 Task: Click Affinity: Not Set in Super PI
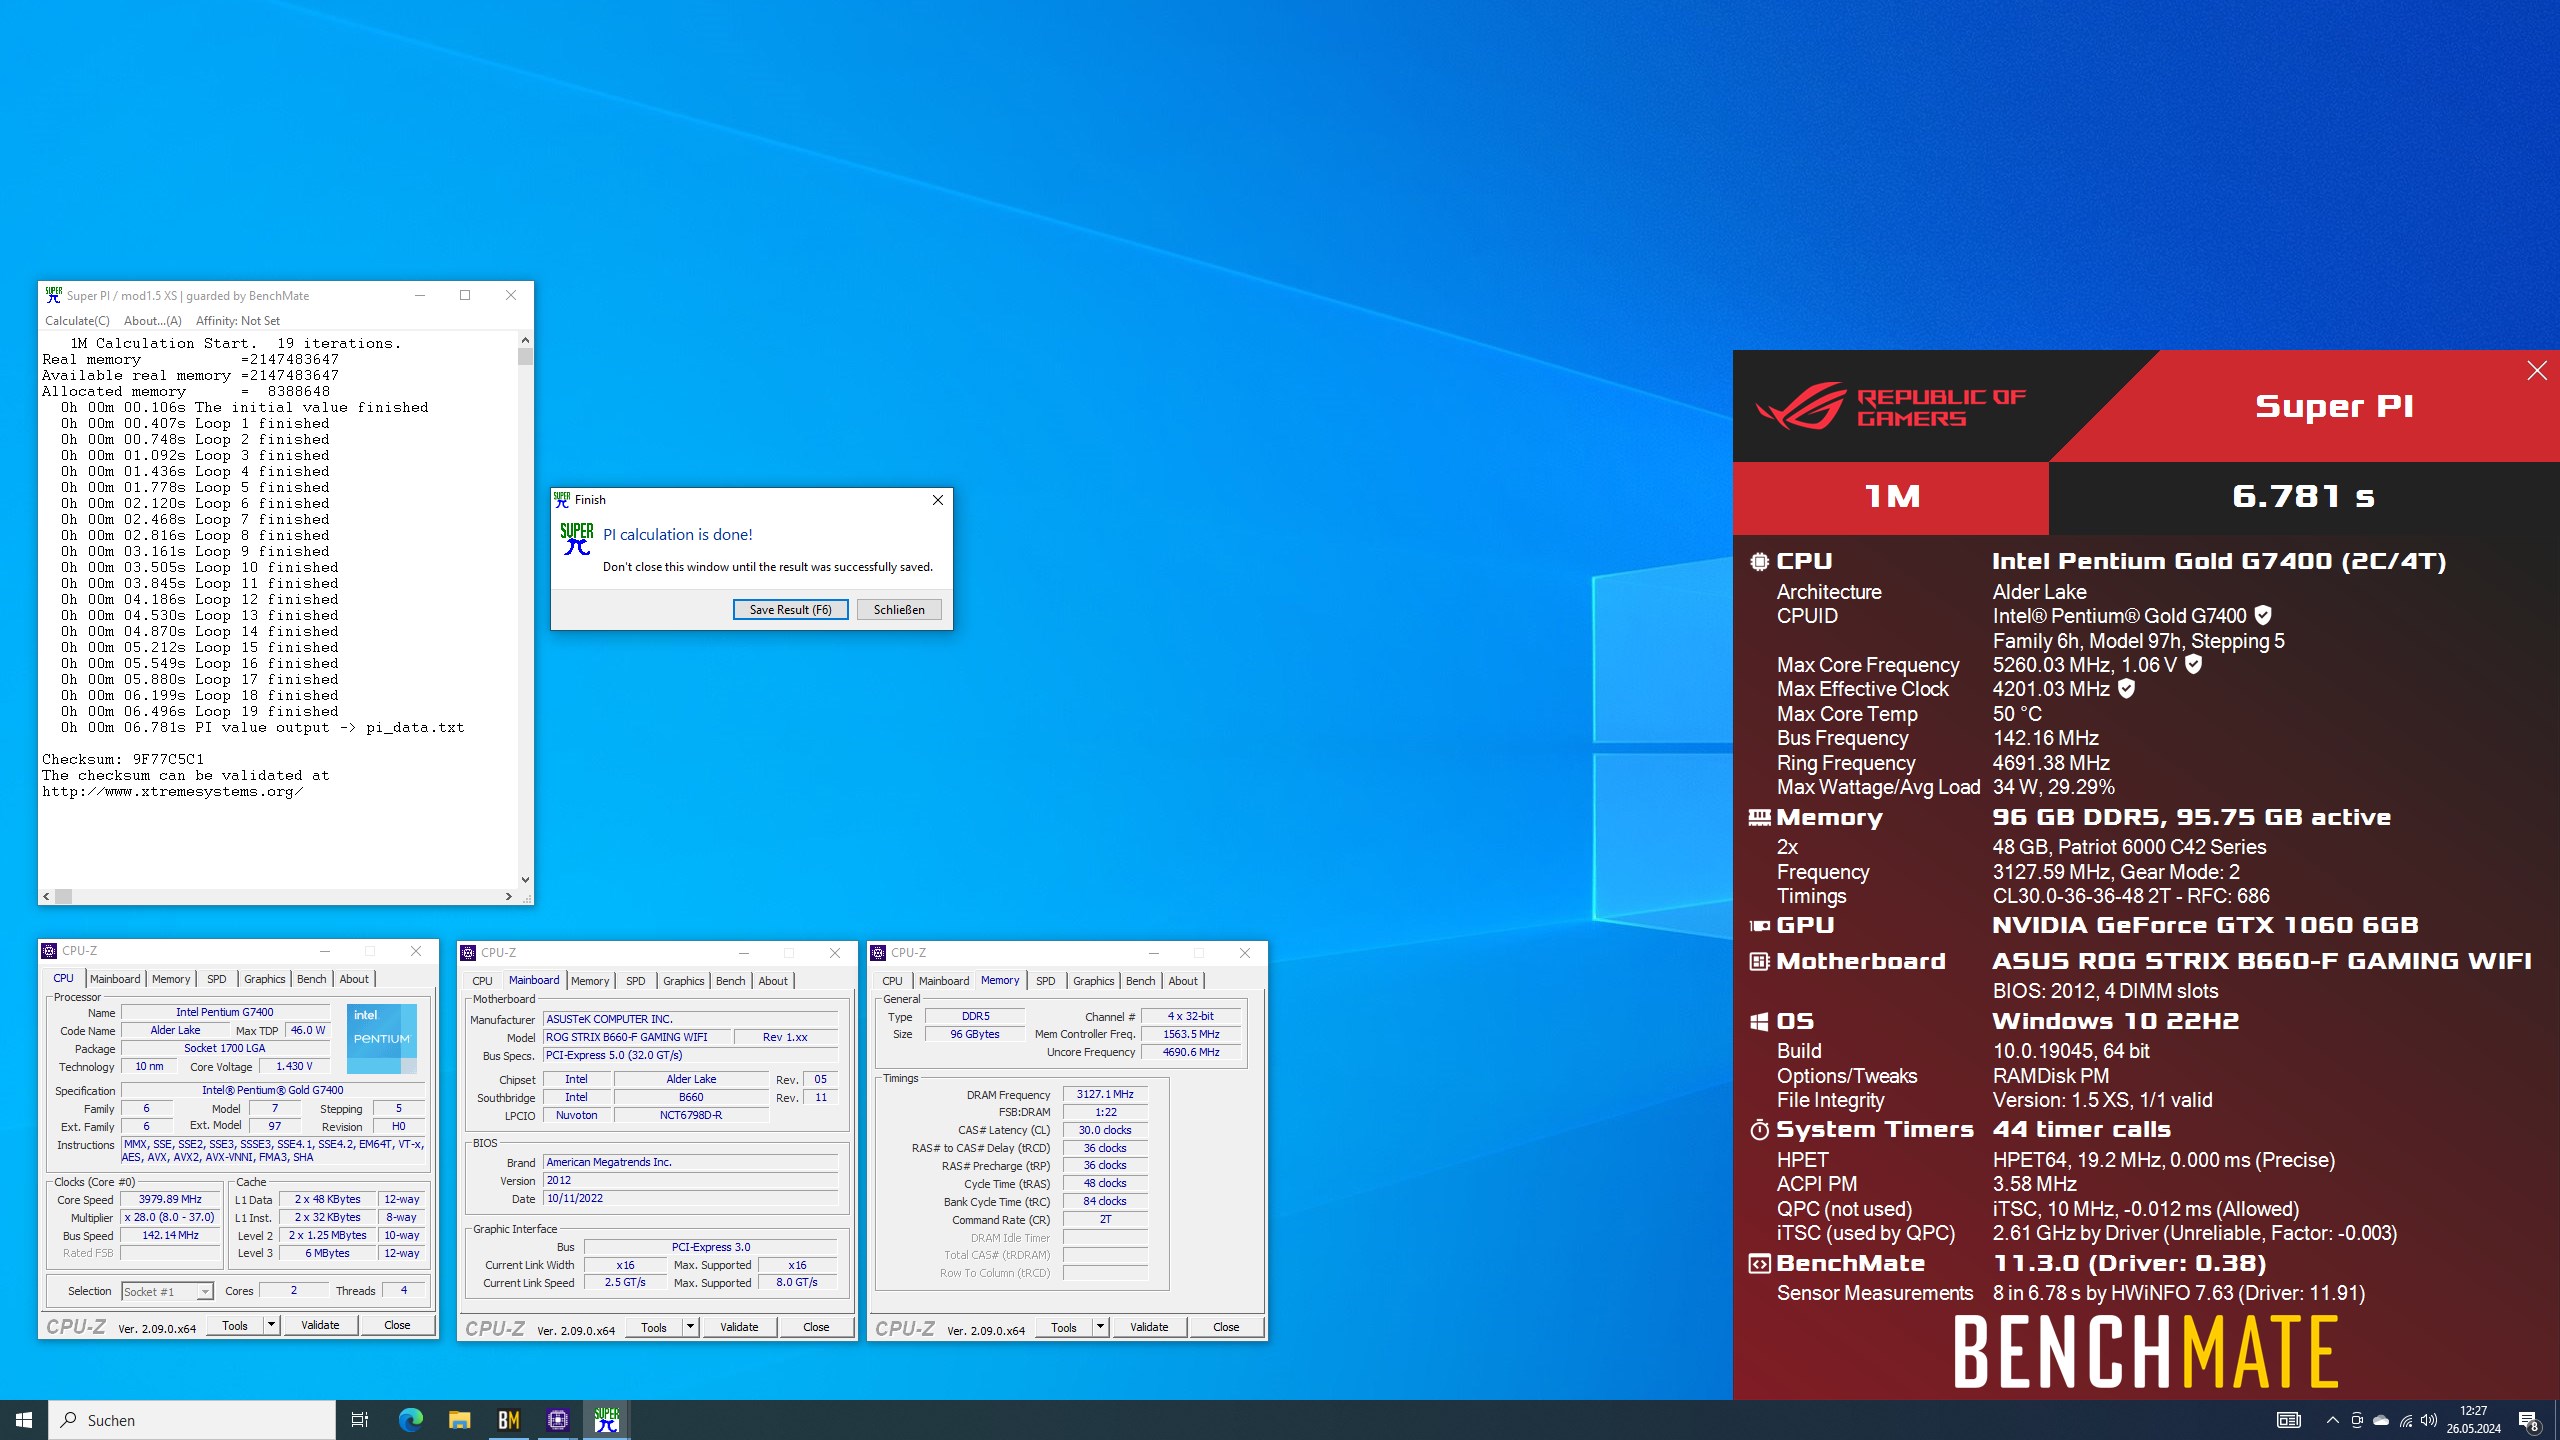(x=237, y=321)
